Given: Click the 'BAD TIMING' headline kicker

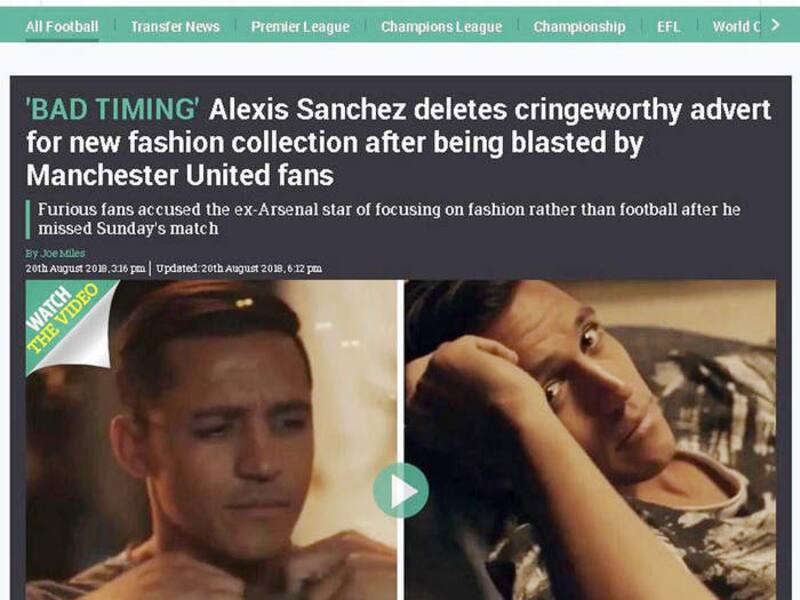Looking at the screenshot, I should (112, 109).
